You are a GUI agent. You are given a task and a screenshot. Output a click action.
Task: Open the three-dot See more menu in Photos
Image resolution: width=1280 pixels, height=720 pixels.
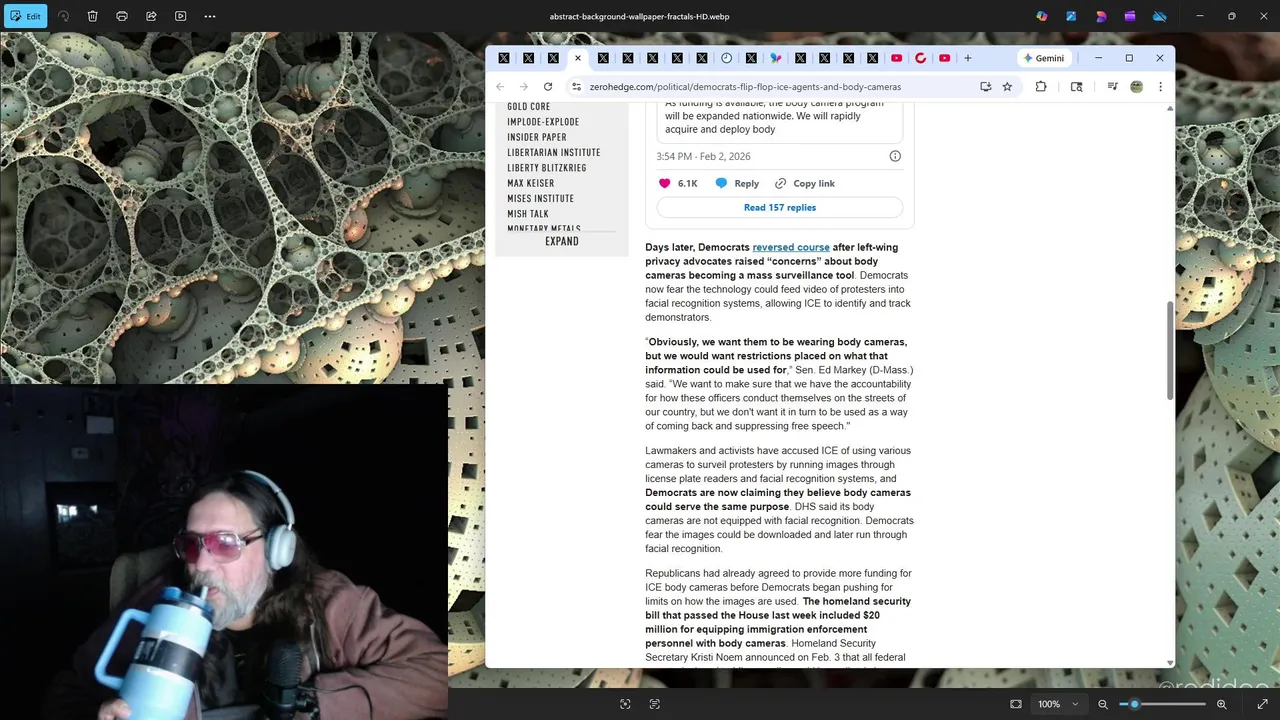(x=210, y=16)
